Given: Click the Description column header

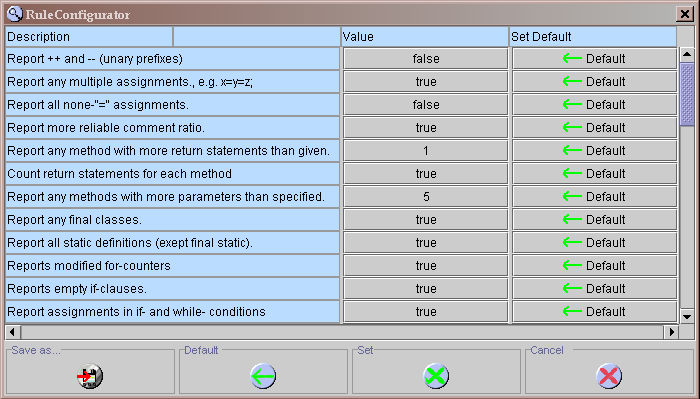Looking at the screenshot, I should 89,37.
